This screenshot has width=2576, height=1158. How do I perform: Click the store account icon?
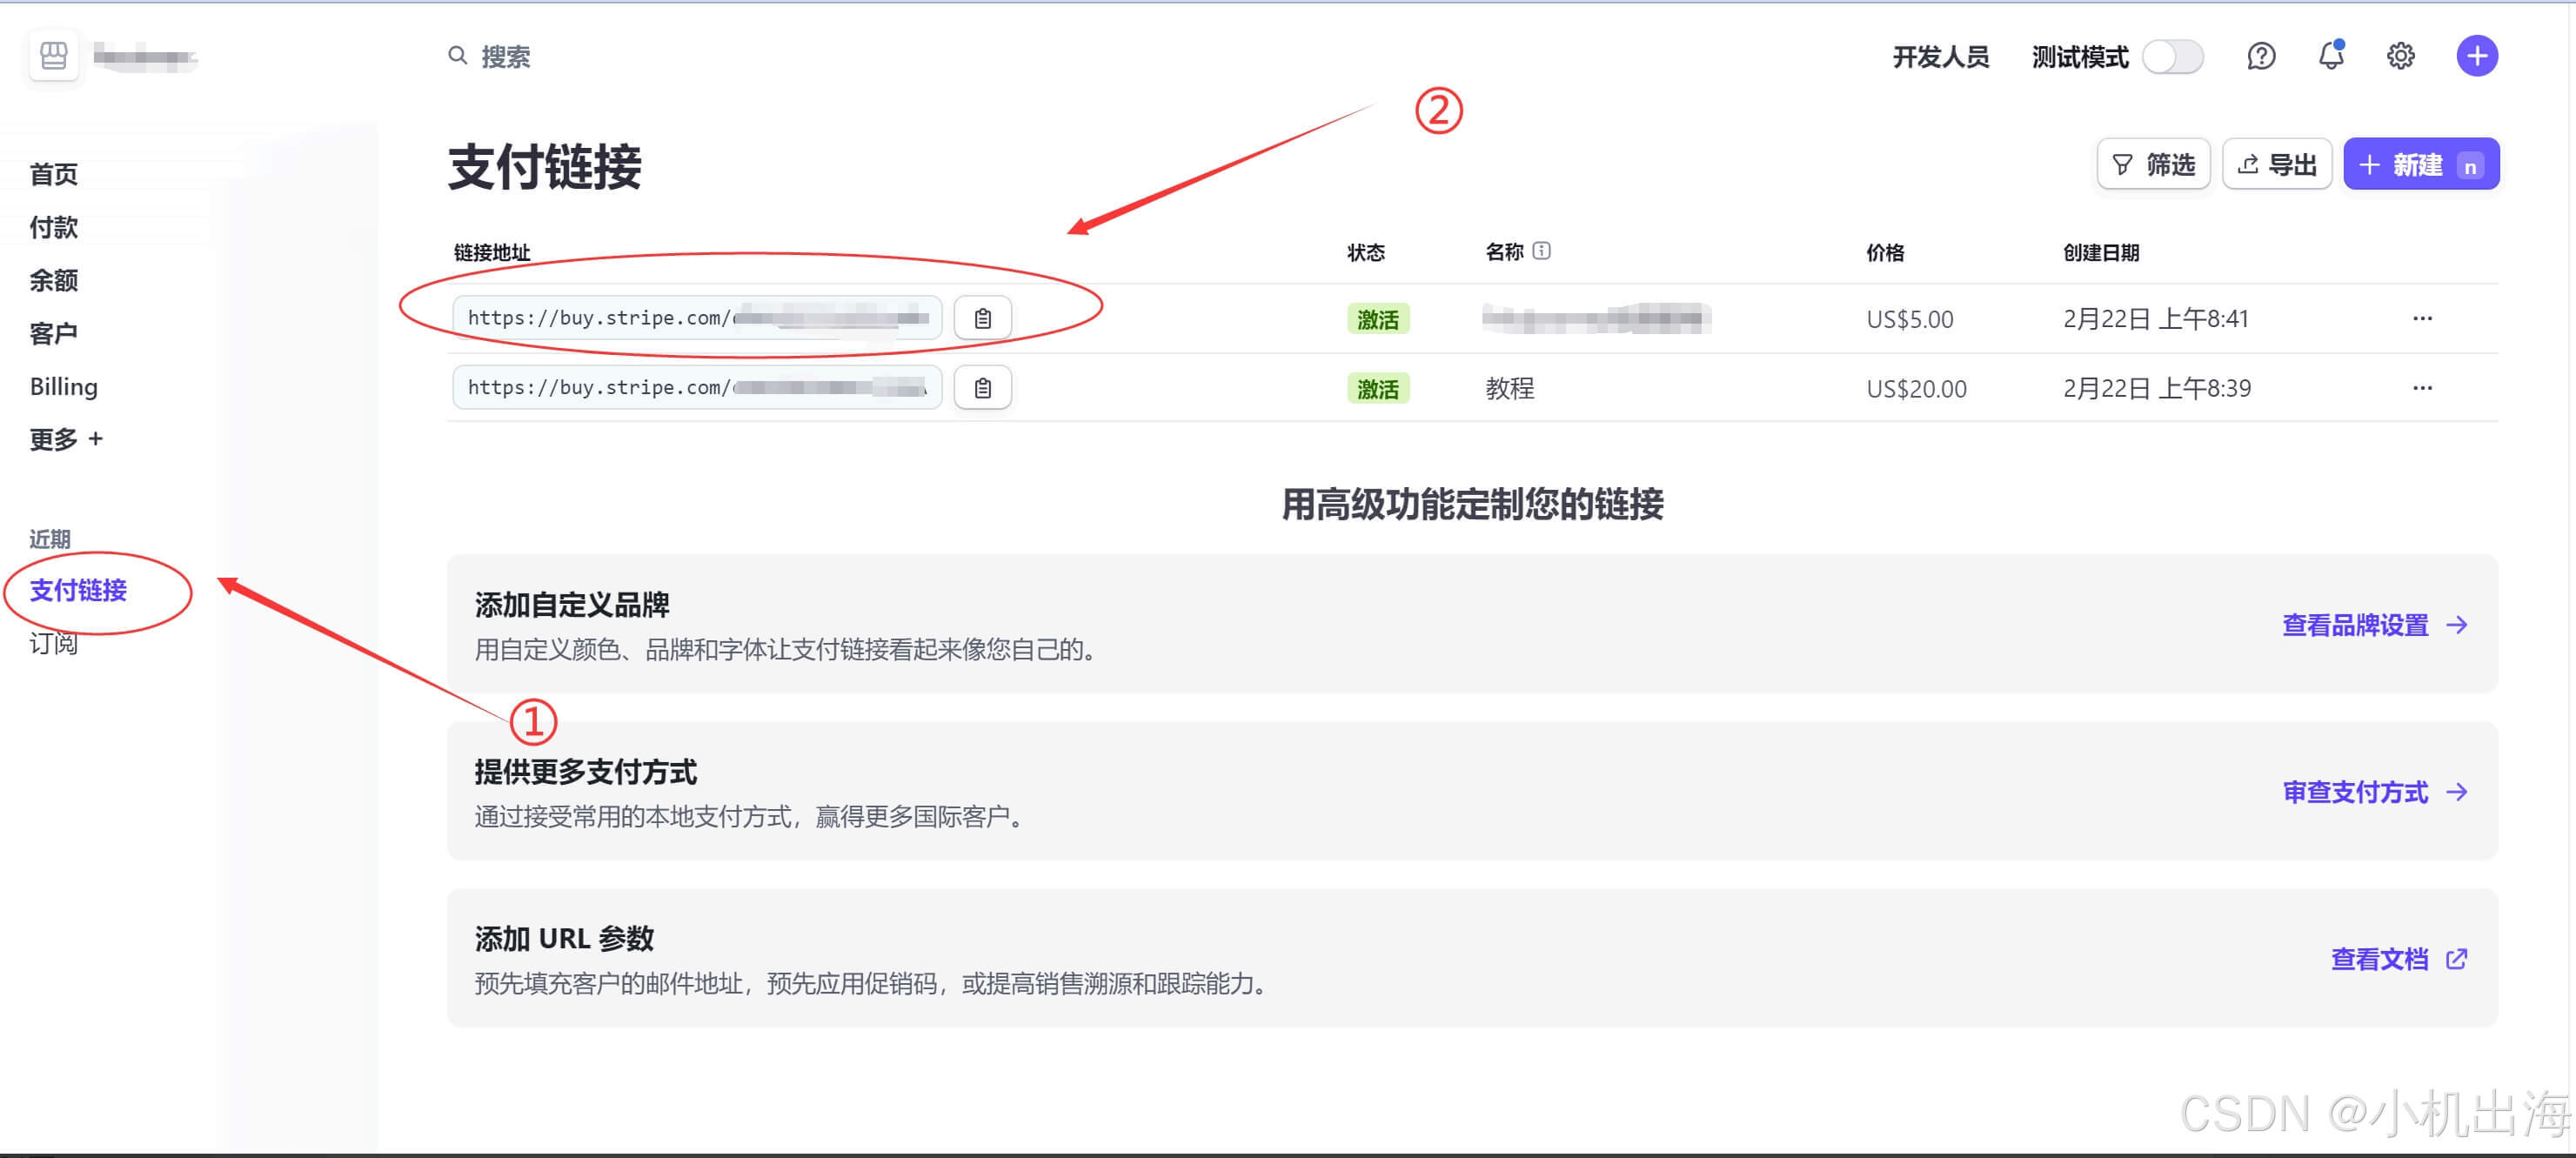tap(54, 56)
